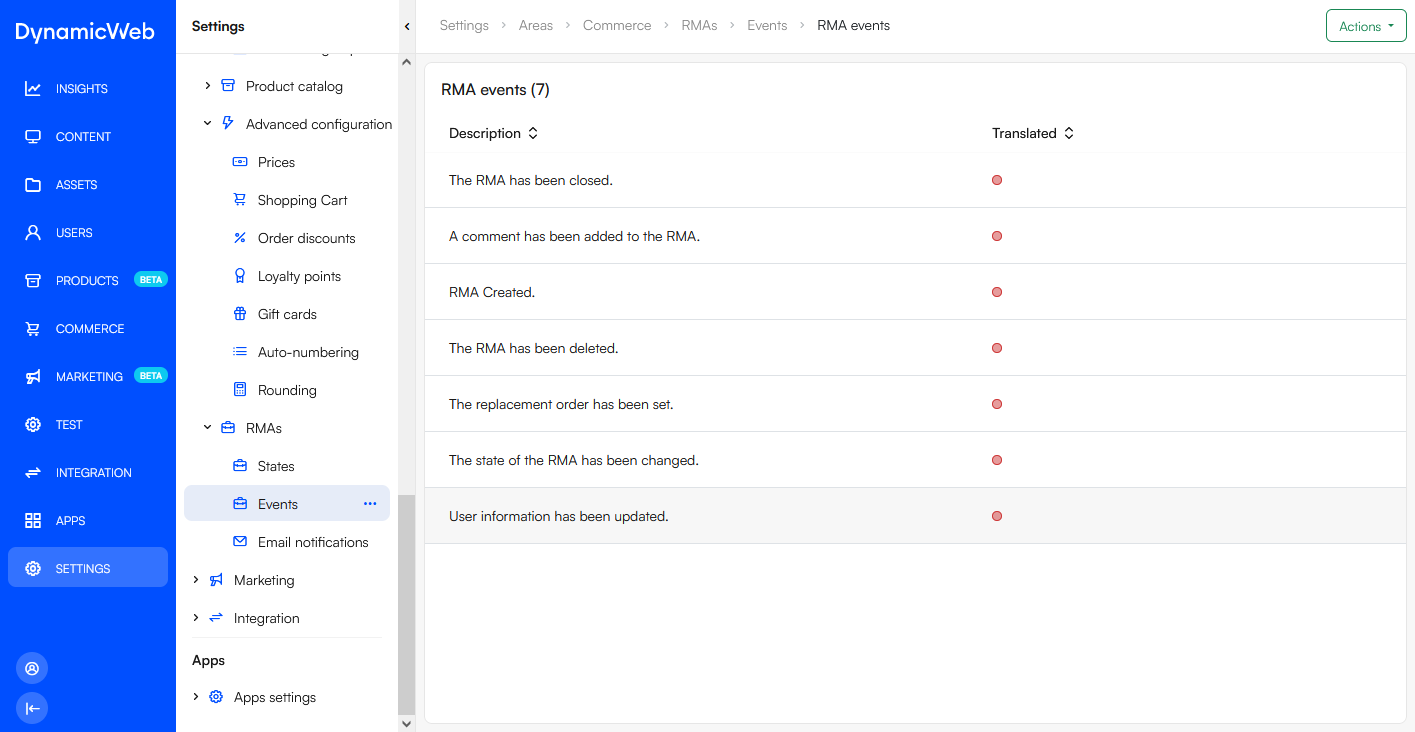1415x732 pixels.
Task: Open the Assets folder icon
Action: (33, 185)
